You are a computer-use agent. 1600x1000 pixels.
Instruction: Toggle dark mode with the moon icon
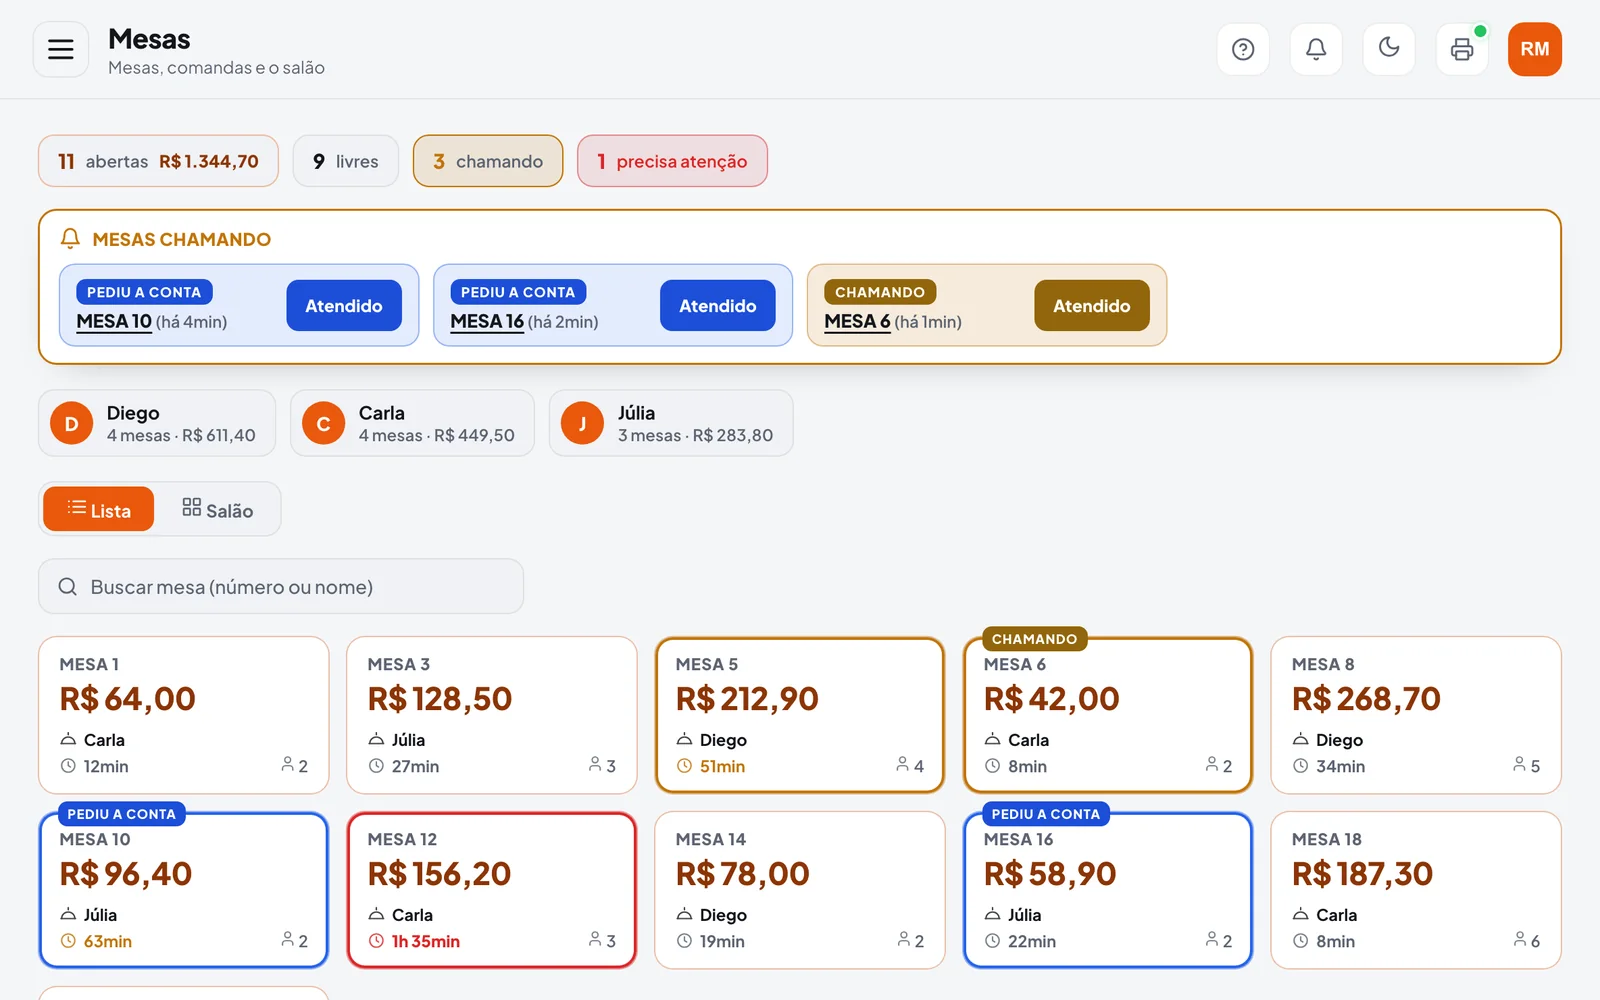coord(1389,49)
